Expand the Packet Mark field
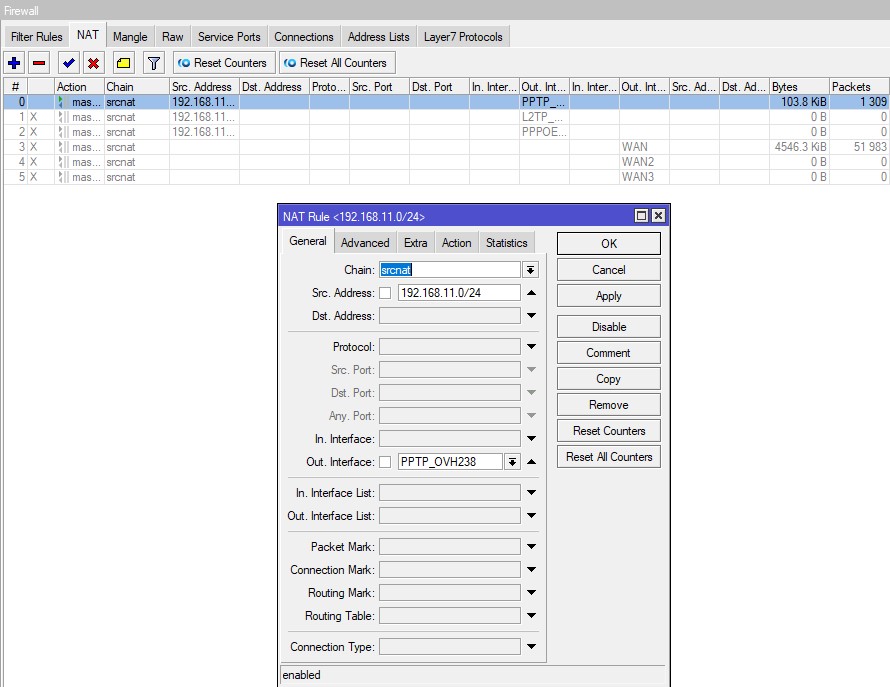This screenshot has height=687, width=890. click(531, 546)
